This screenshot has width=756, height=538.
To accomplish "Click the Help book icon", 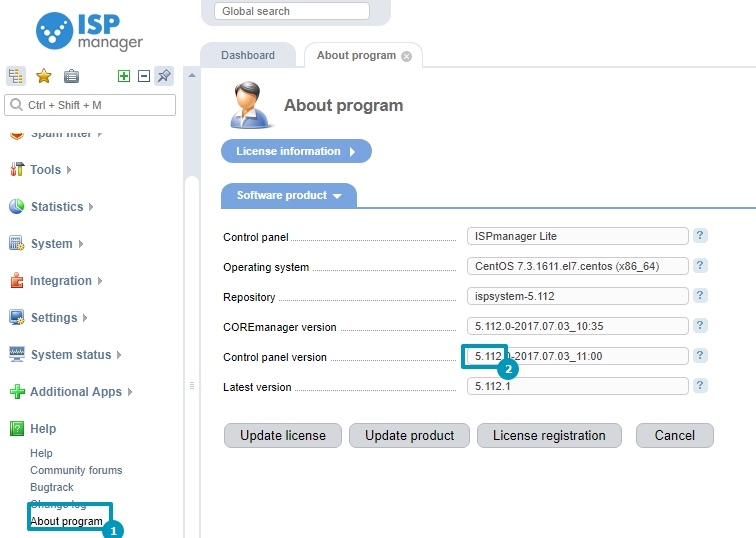I will [17, 429].
